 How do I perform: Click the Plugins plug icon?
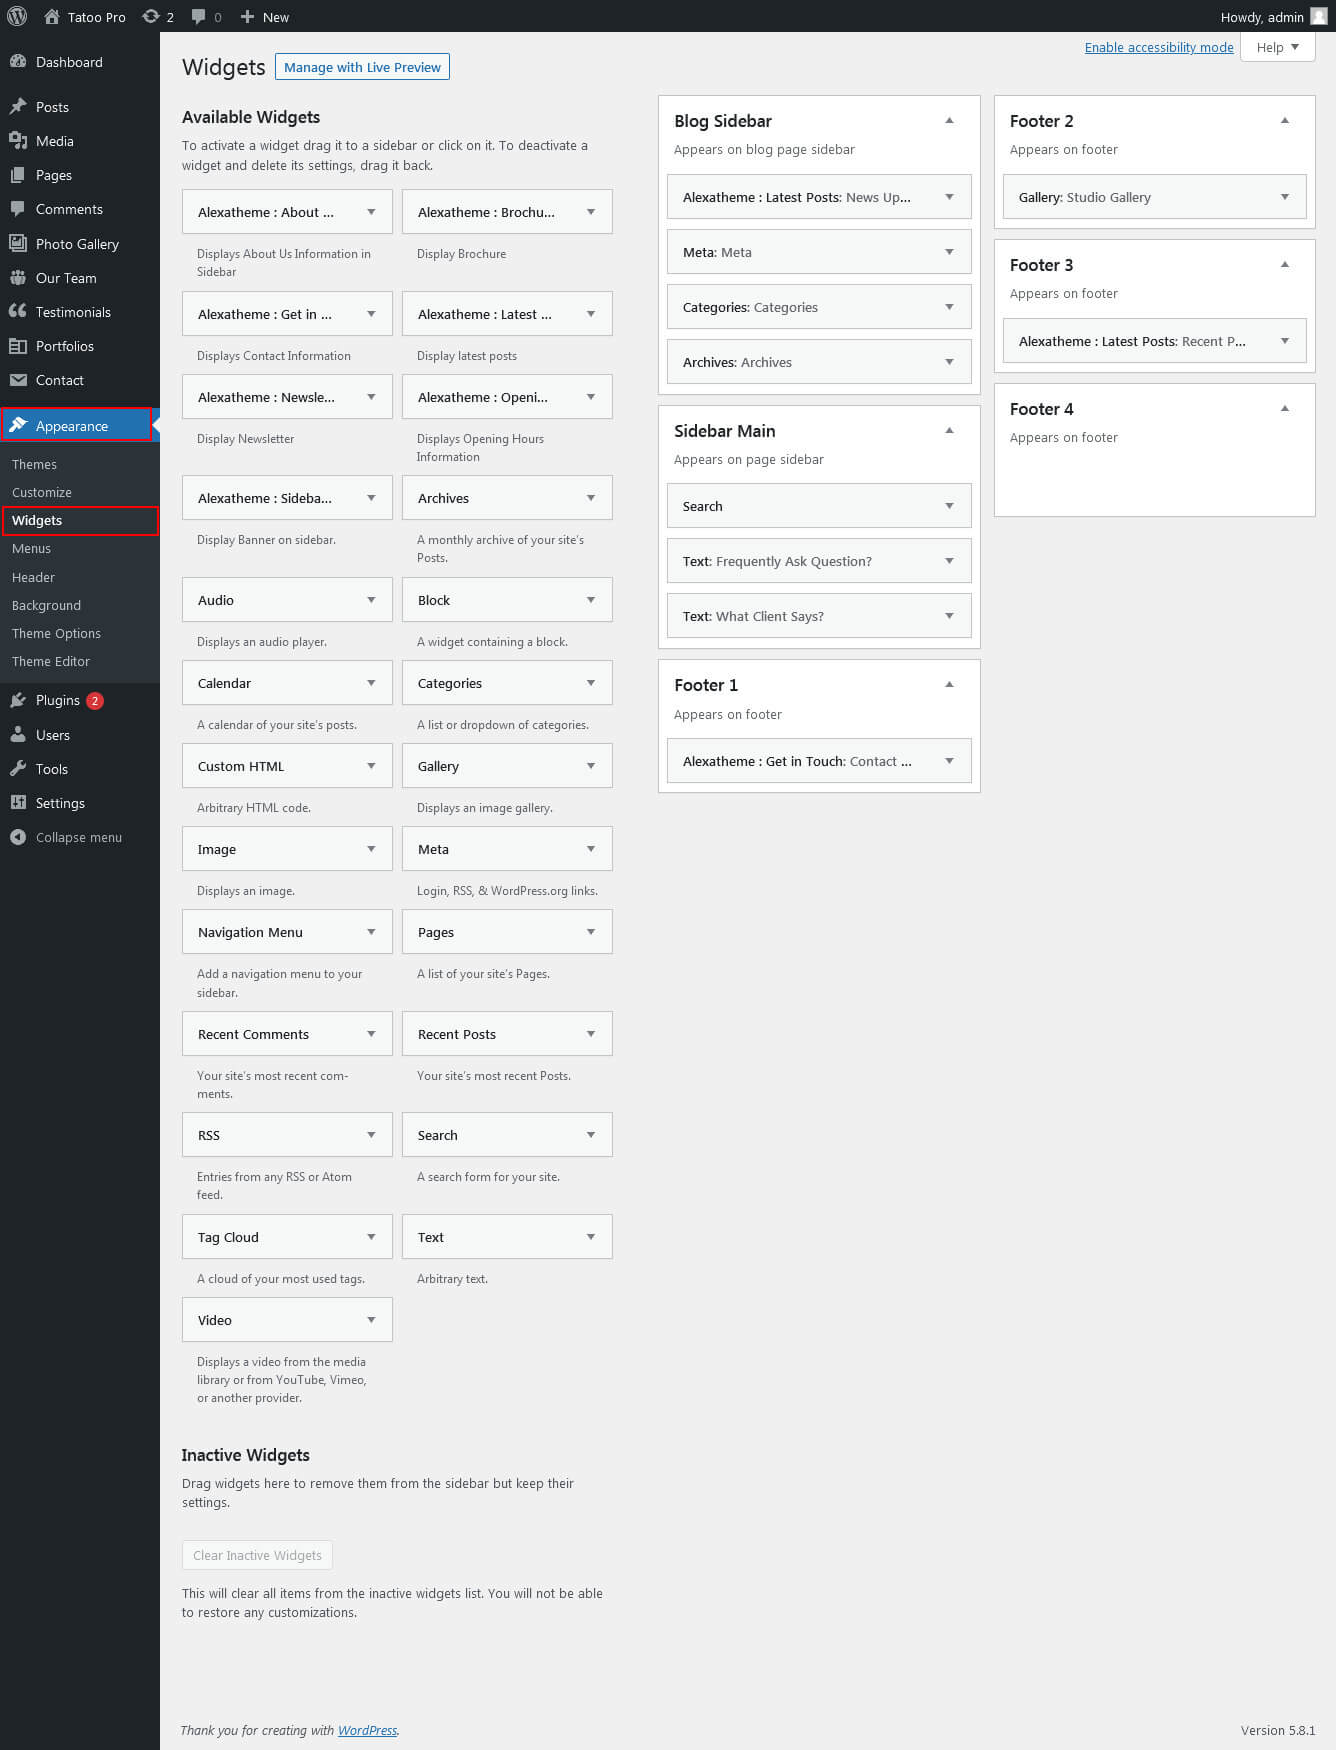tap(18, 700)
